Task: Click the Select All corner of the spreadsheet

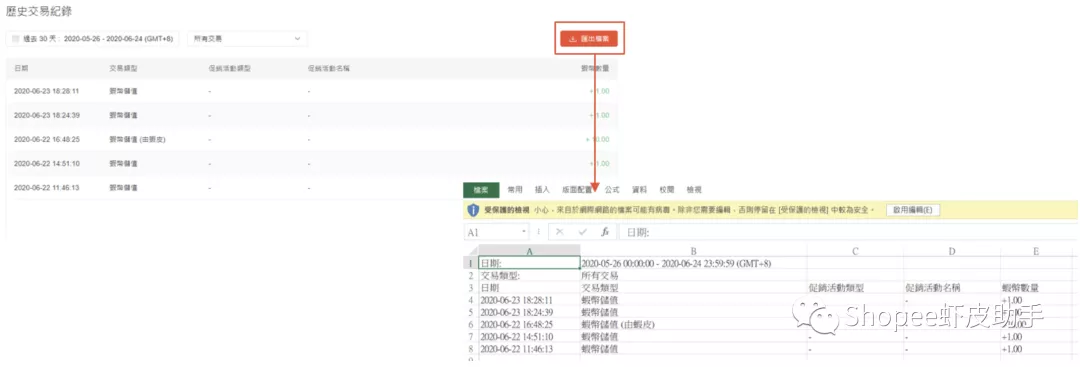Action: tap(470, 251)
